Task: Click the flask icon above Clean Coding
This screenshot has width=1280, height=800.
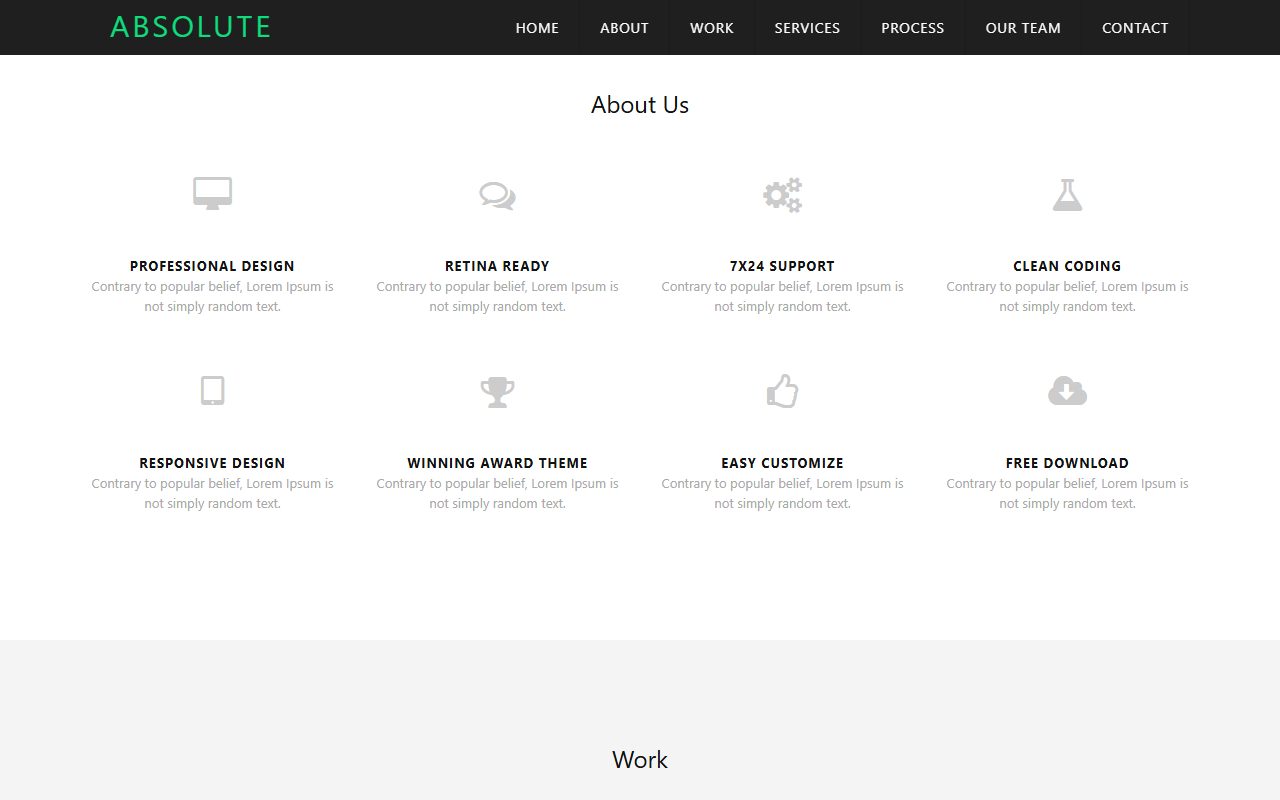Action: (1067, 194)
